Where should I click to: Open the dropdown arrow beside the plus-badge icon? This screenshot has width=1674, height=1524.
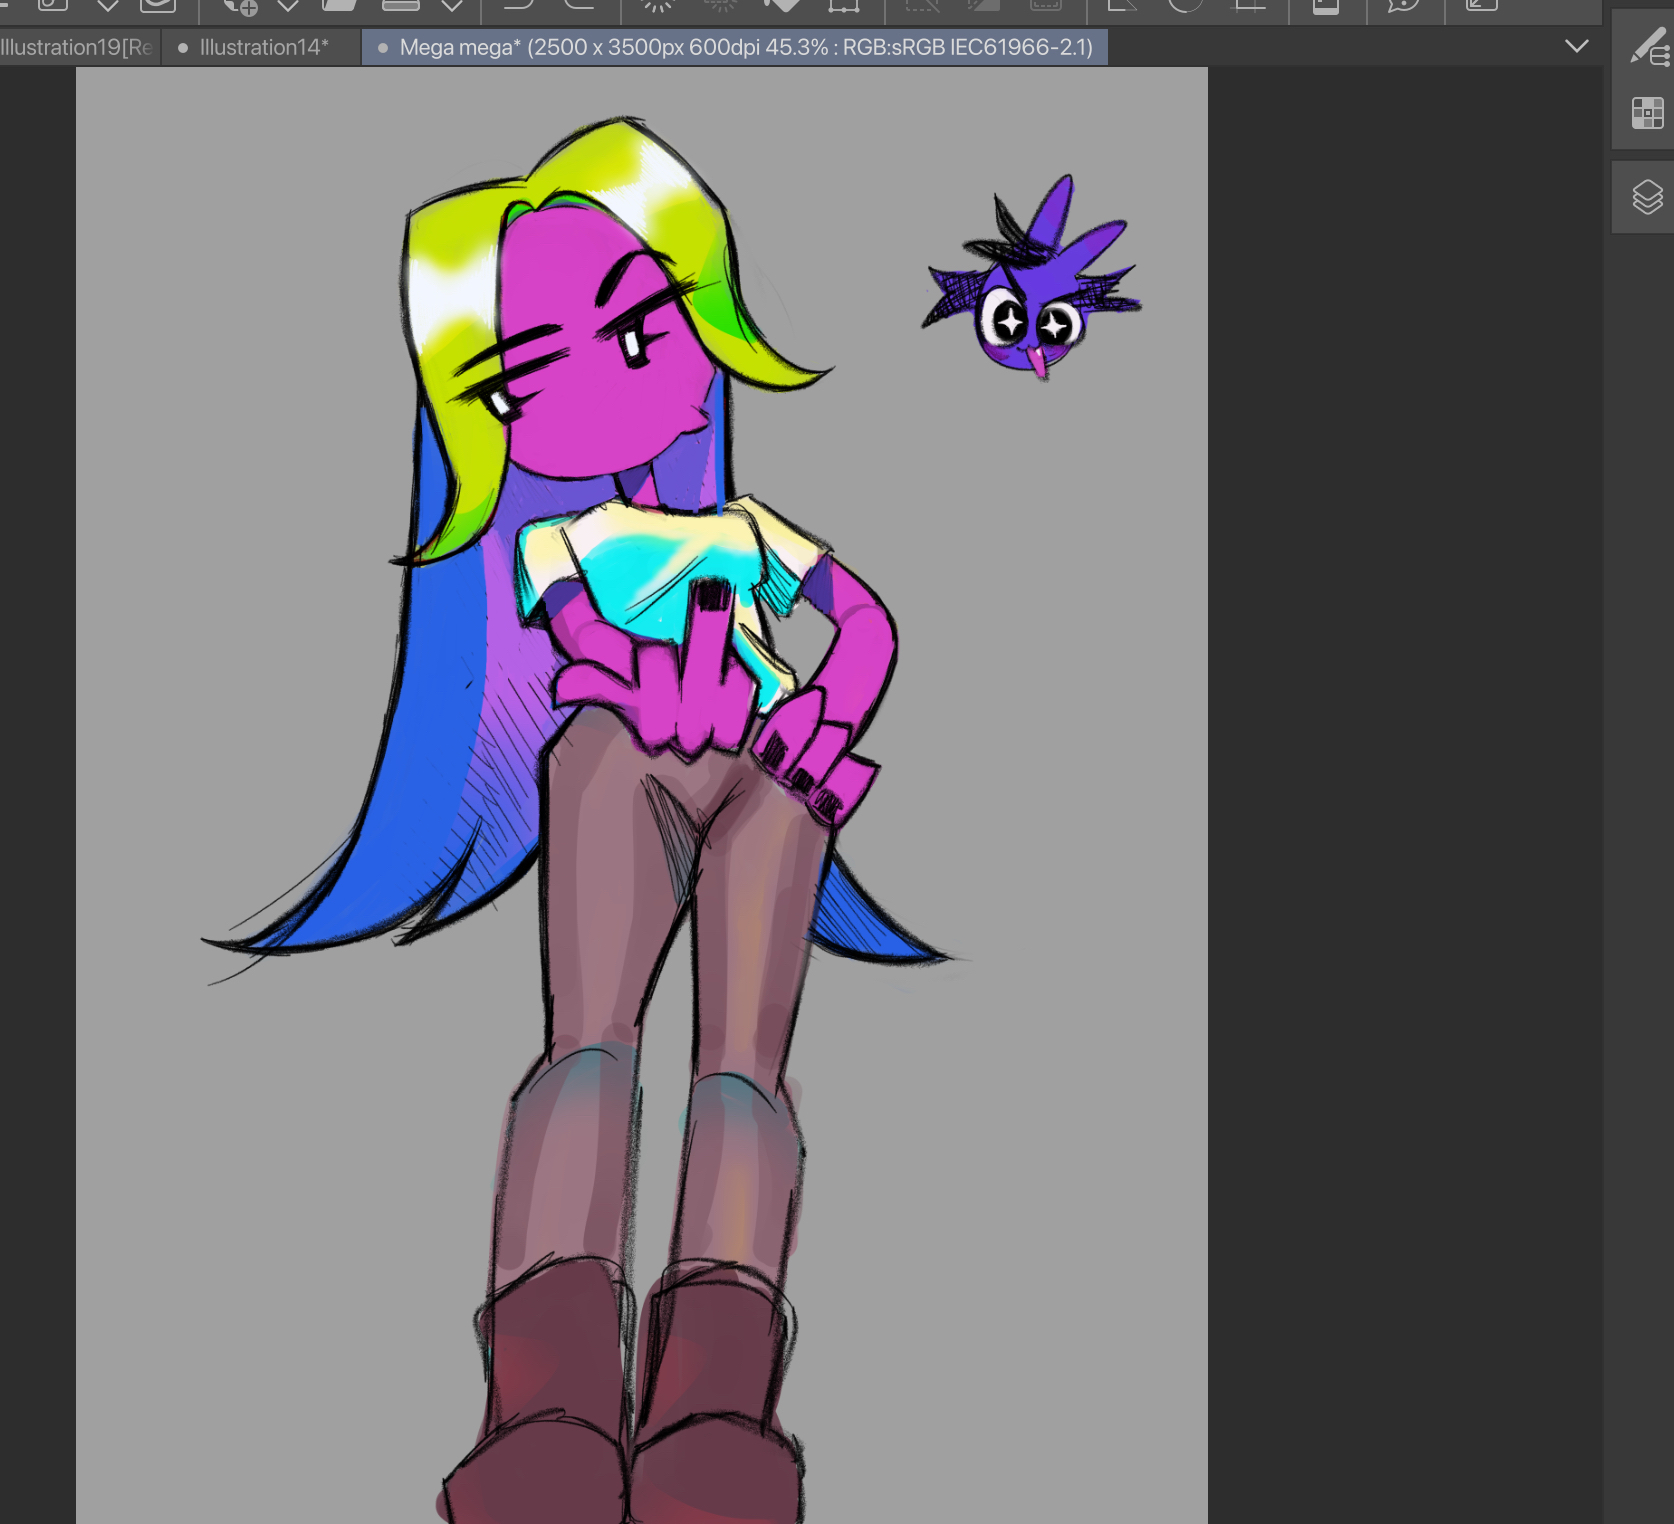click(288, 6)
